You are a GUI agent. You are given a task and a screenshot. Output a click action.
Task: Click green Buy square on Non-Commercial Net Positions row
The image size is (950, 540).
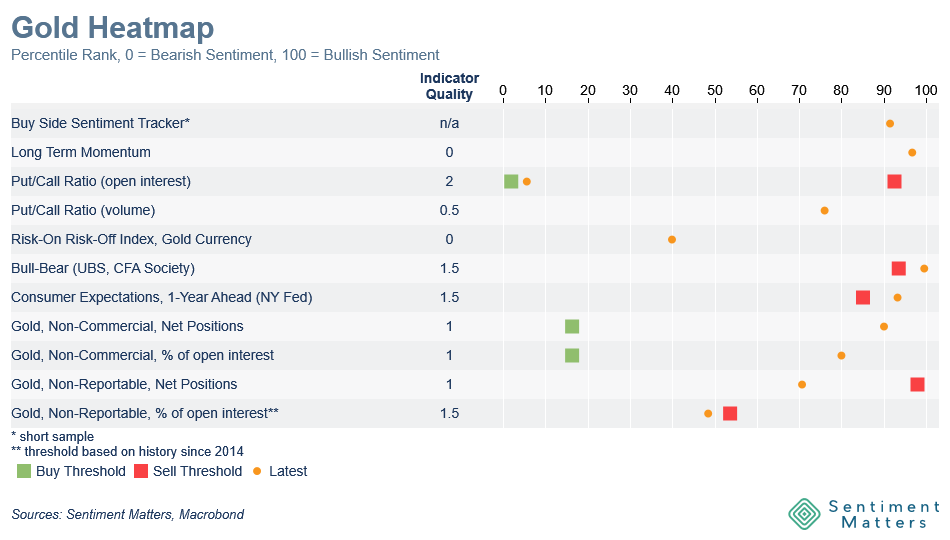pyautogui.click(x=571, y=326)
